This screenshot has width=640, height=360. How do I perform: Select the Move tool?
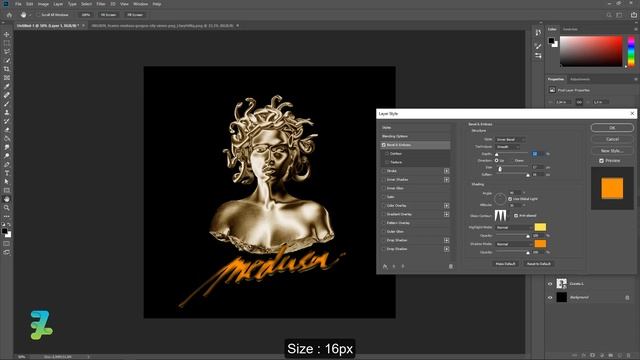click(7, 34)
